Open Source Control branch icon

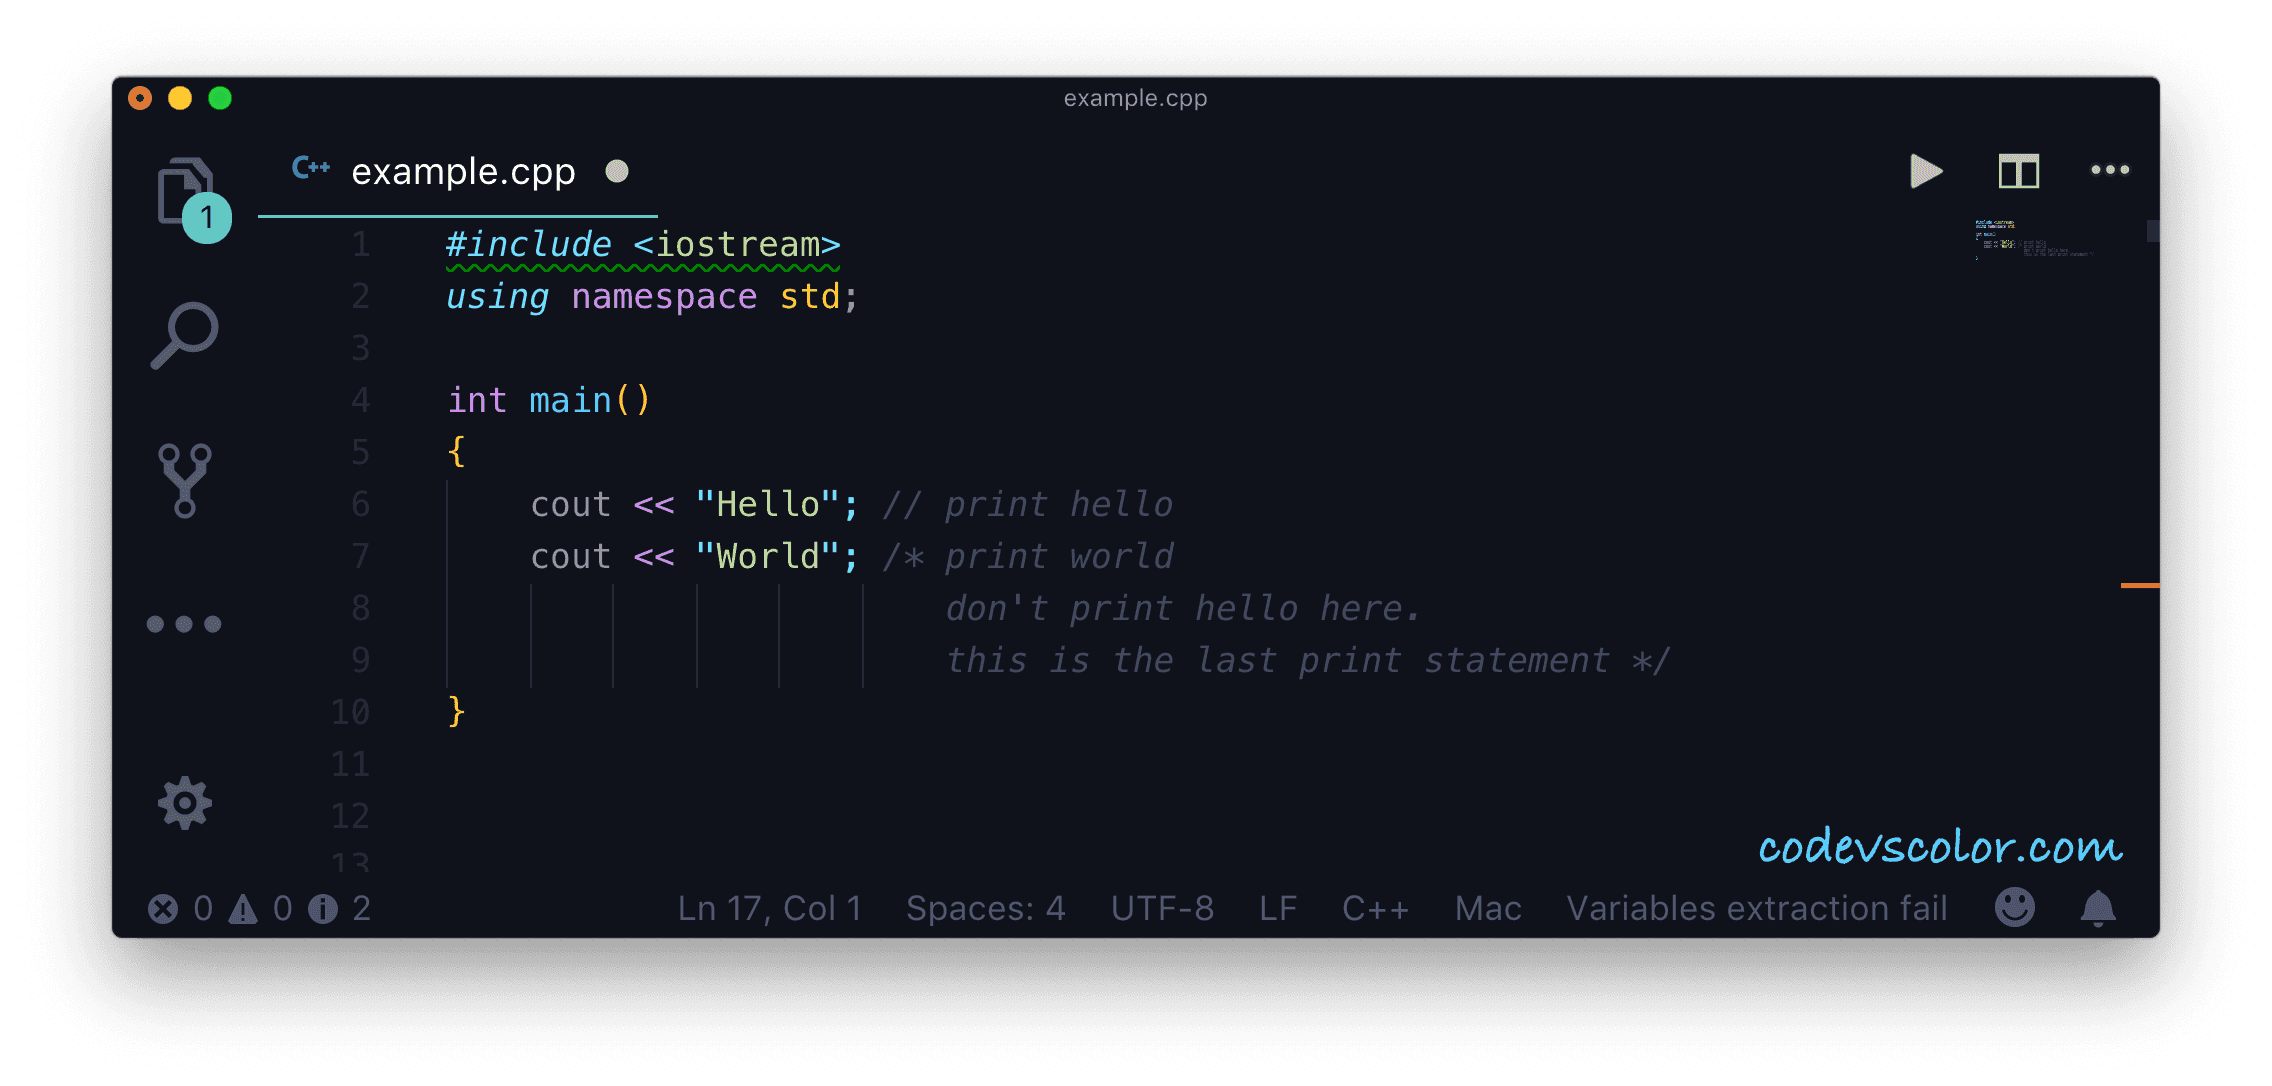coord(185,480)
